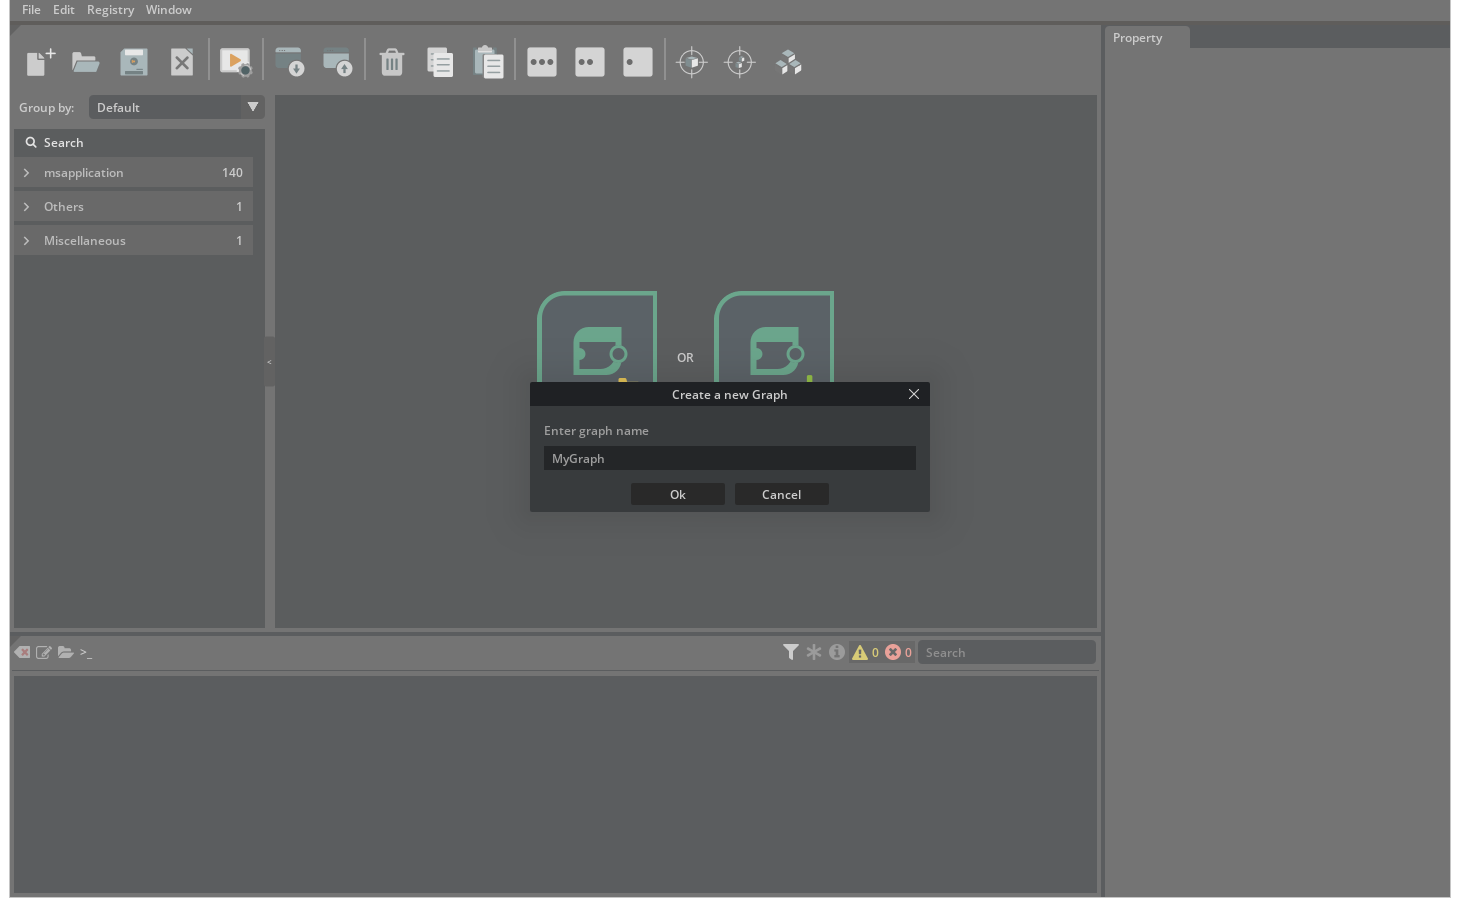Click the run graph play icon

tap(236, 62)
